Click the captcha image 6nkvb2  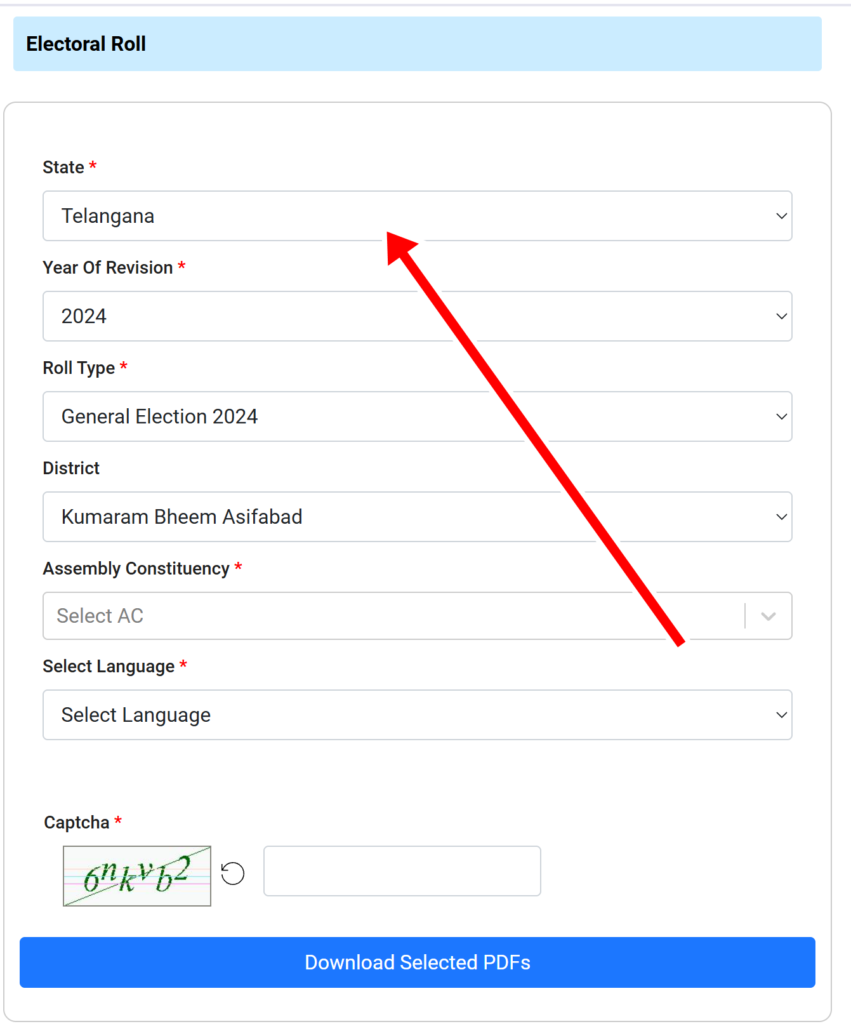point(137,876)
